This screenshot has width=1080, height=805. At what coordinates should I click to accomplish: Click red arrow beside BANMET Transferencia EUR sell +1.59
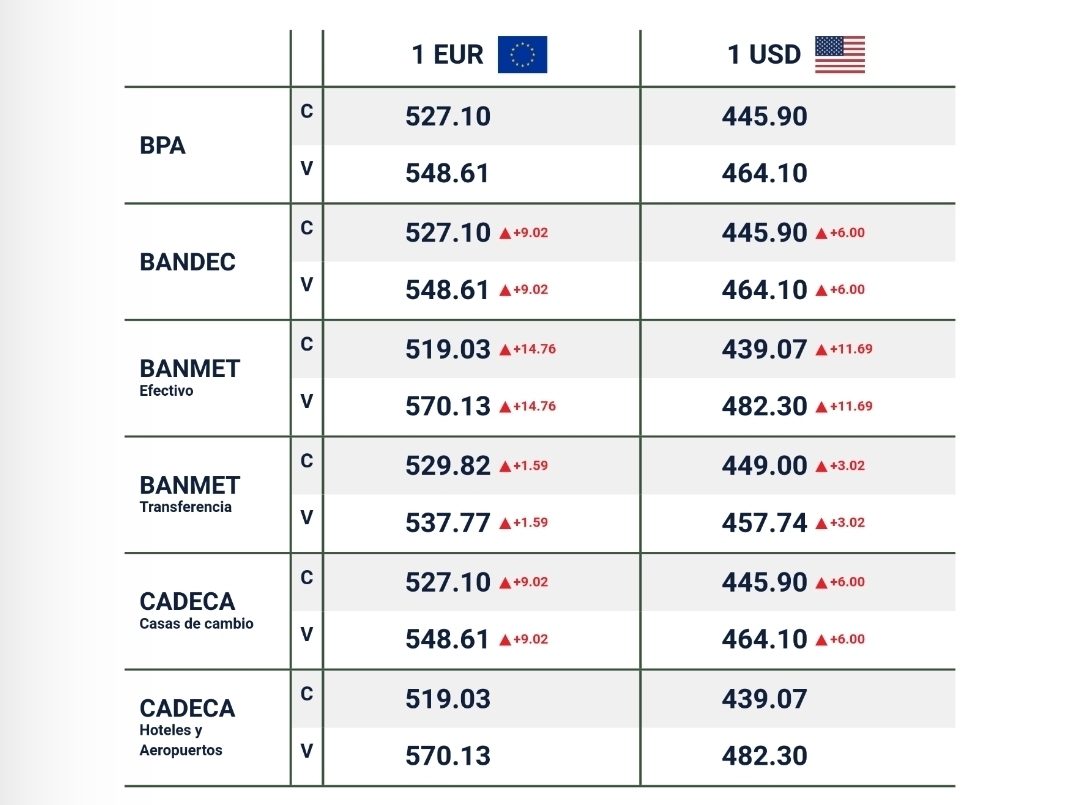click(x=505, y=523)
